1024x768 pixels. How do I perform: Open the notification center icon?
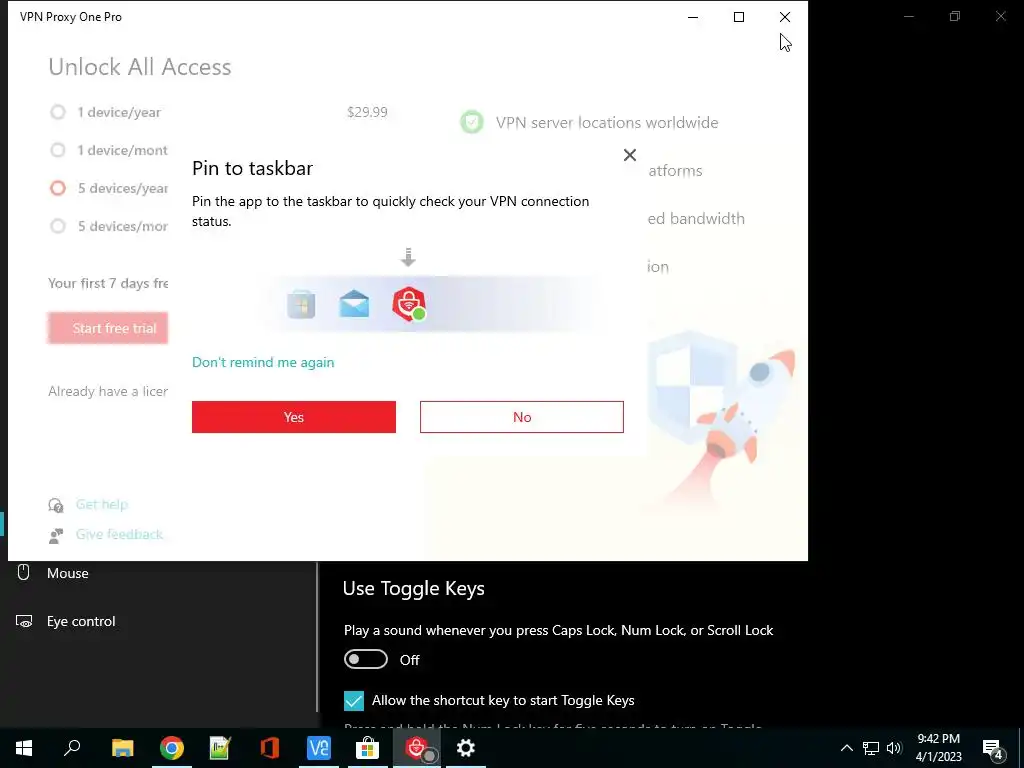click(993, 748)
